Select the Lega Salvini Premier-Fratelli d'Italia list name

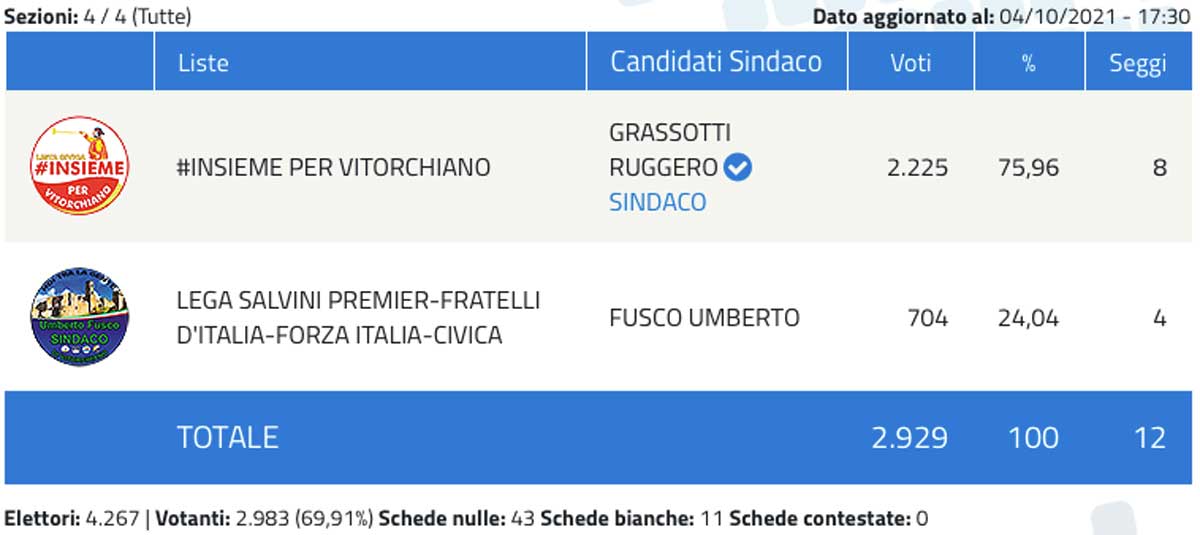coord(357,318)
